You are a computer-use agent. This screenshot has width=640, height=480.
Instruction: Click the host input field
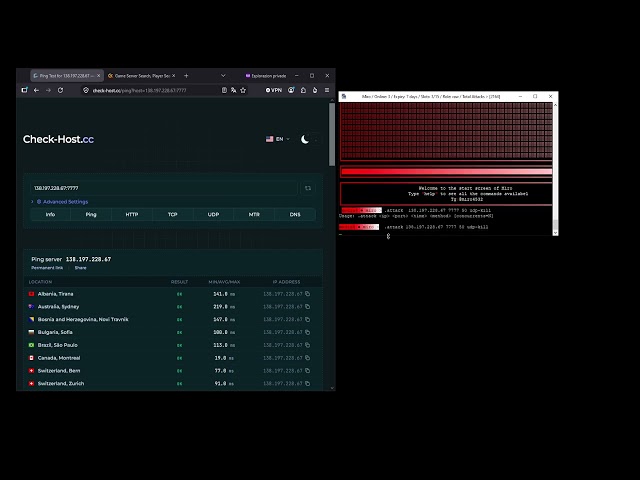(164, 188)
